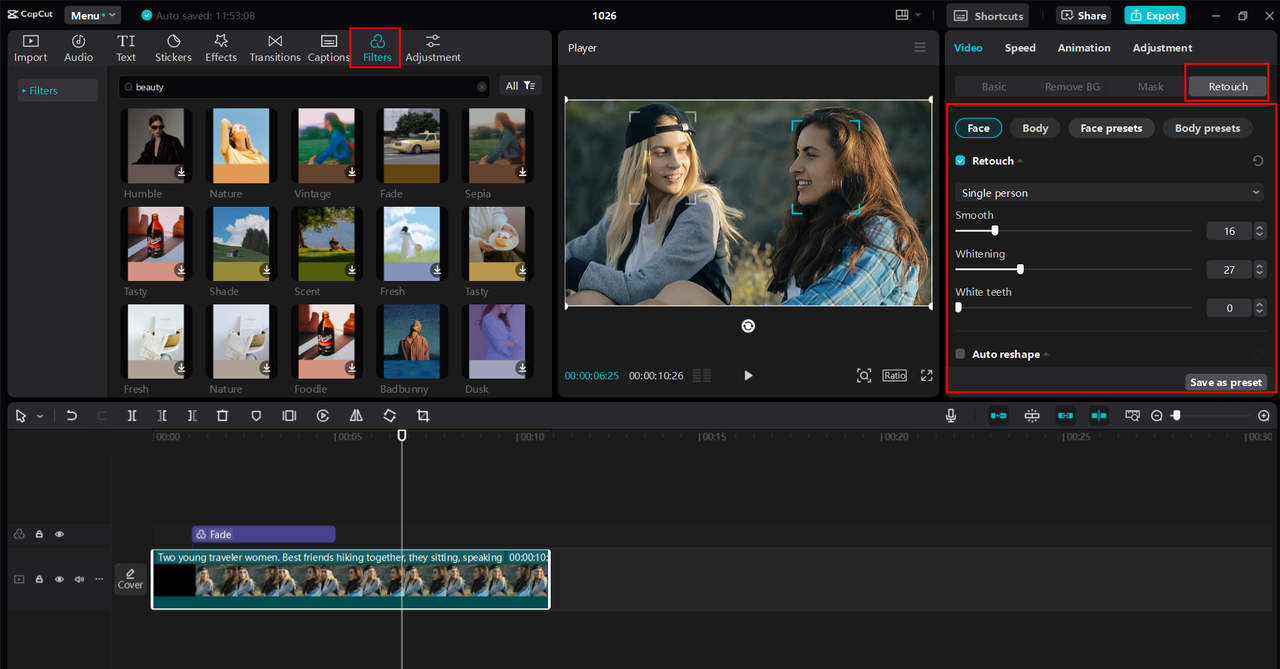Zoom in the timeline
The height and width of the screenshot is (669, 1280).
pos(1264,415)
